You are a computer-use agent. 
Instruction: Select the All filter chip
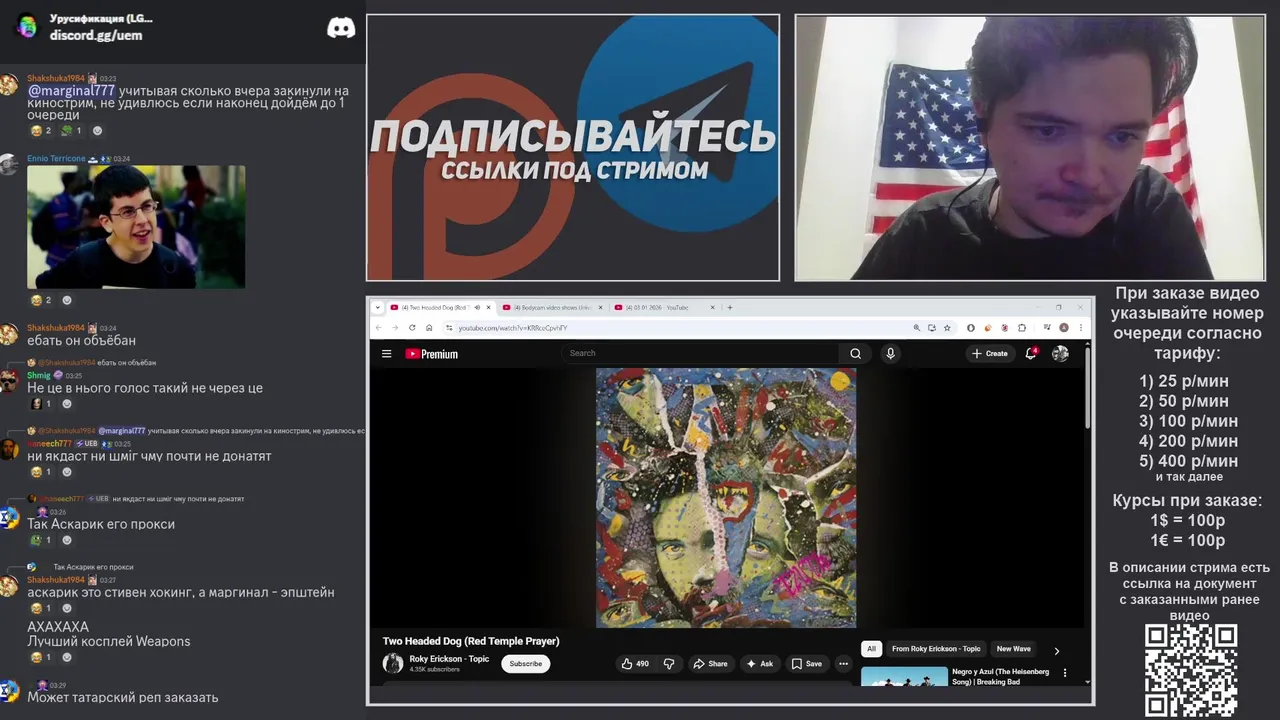coord(871,649)
